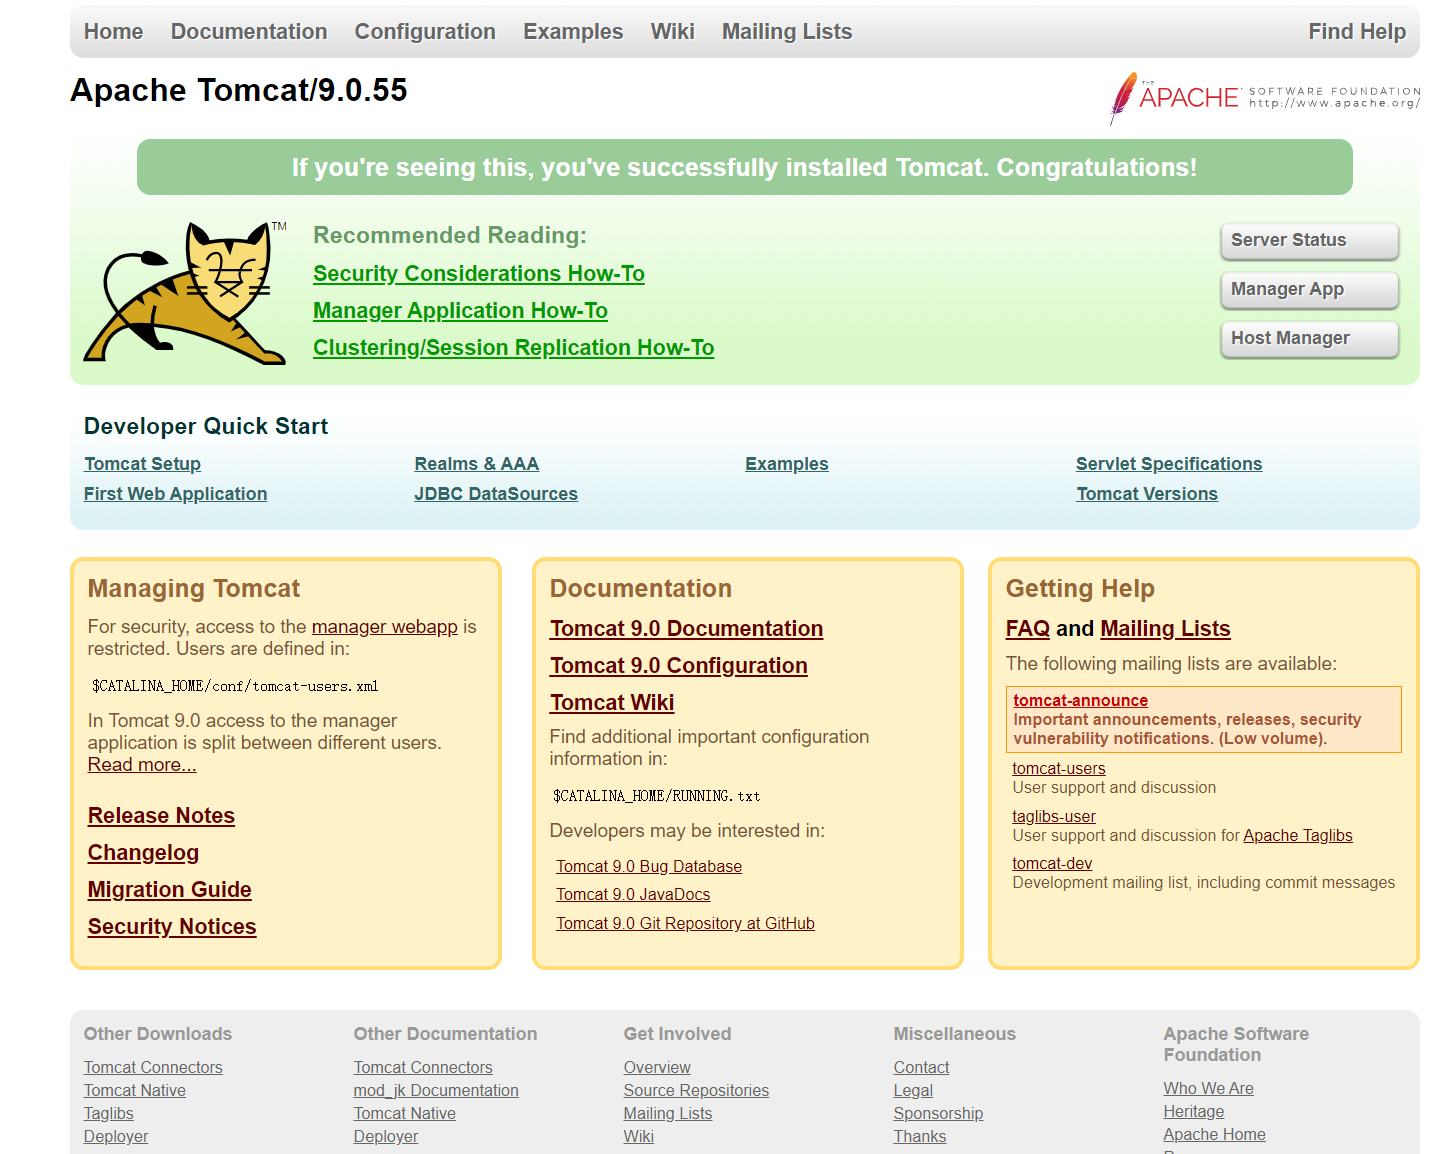Open Mailing Lists in the top navigation
The height and width of the screenshot is (1154, 1449).
[x=787, y=32]
